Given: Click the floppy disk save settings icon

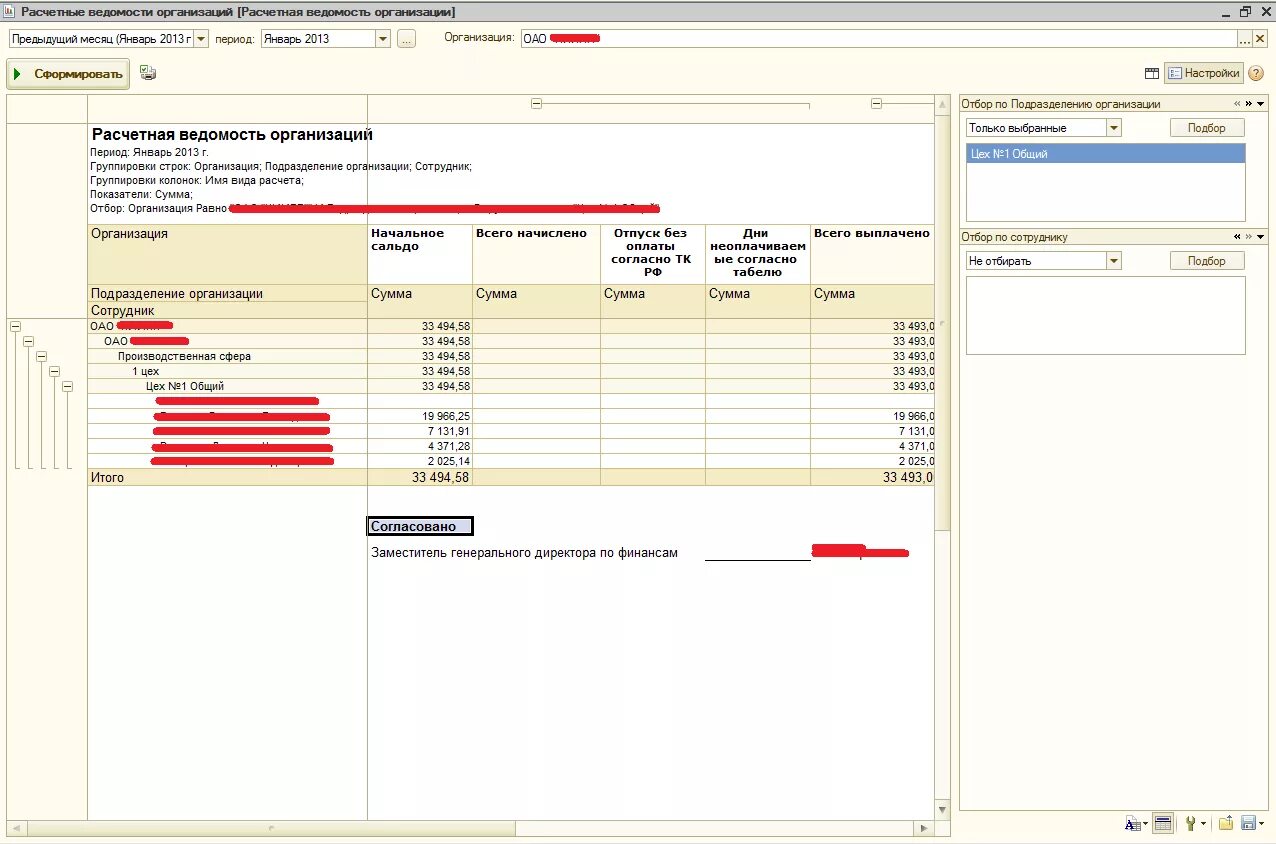Looking at the screenshot, I should point(1247,824).
